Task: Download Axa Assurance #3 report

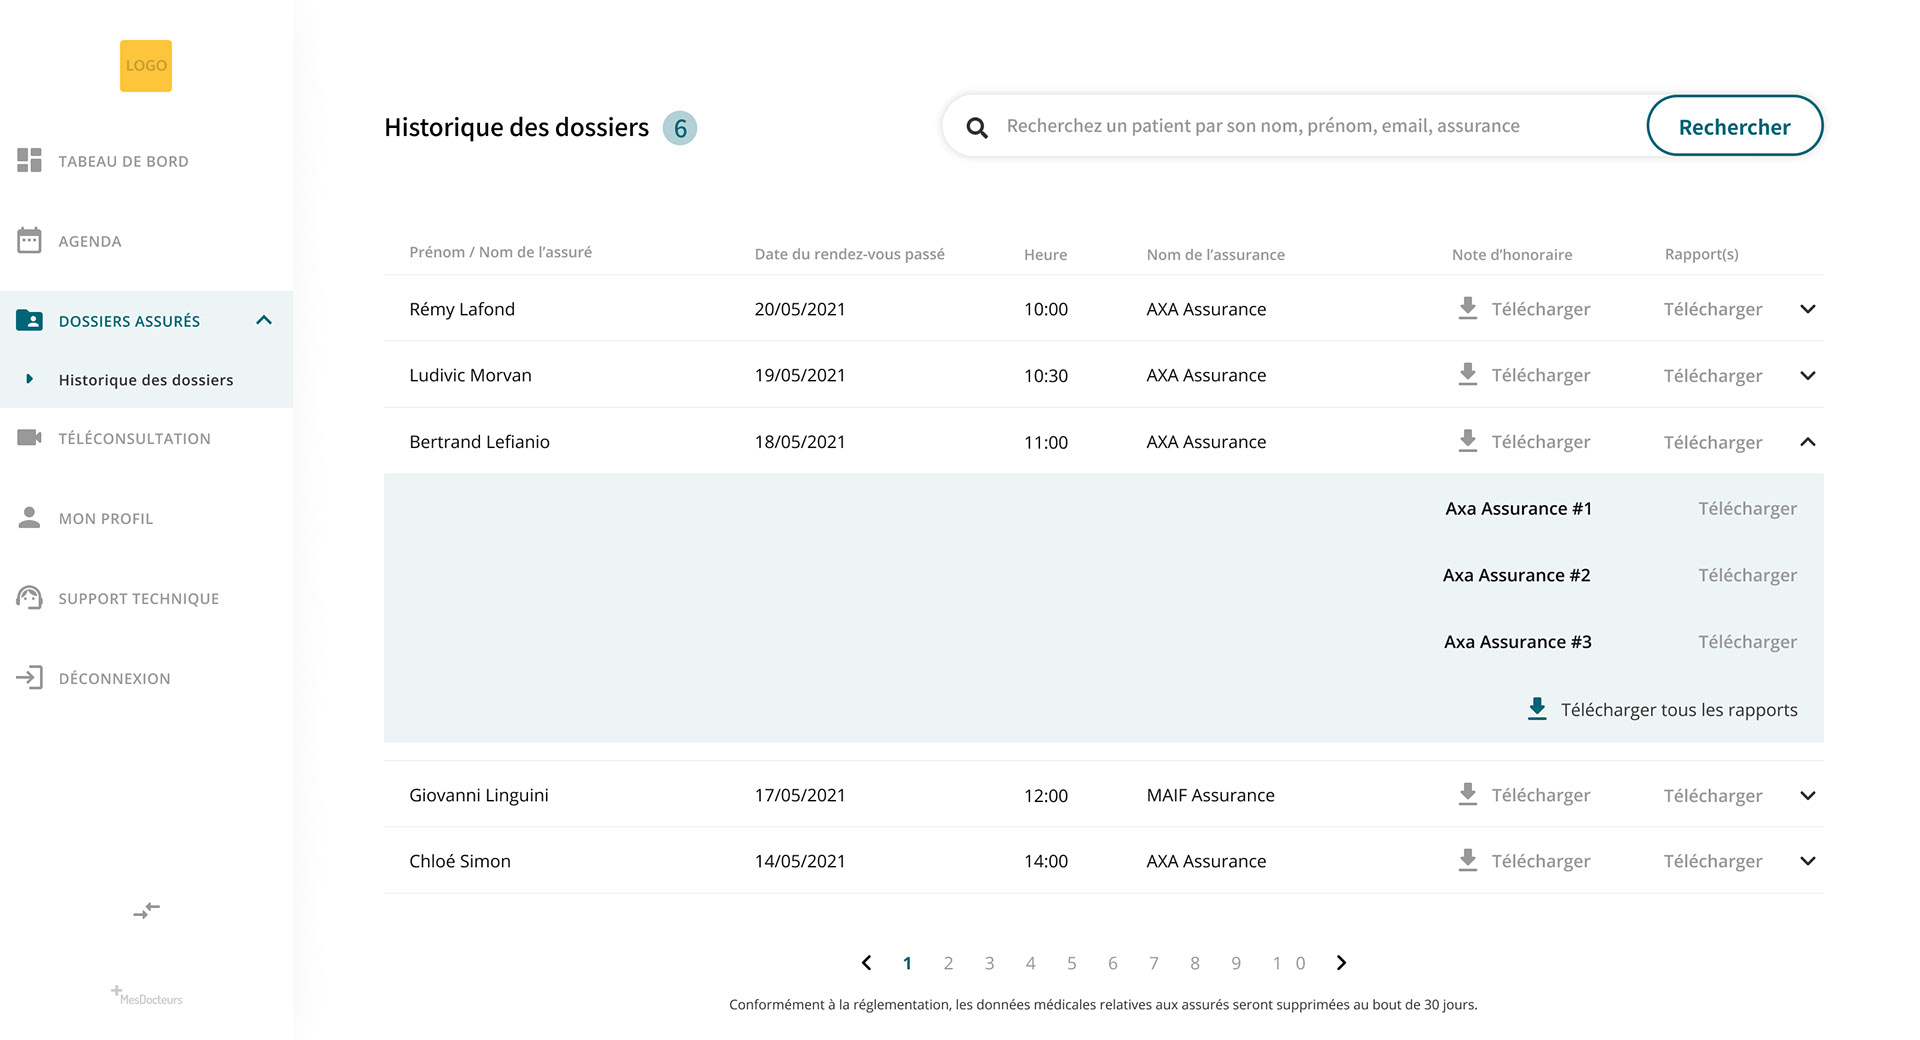Action: 1748,642
